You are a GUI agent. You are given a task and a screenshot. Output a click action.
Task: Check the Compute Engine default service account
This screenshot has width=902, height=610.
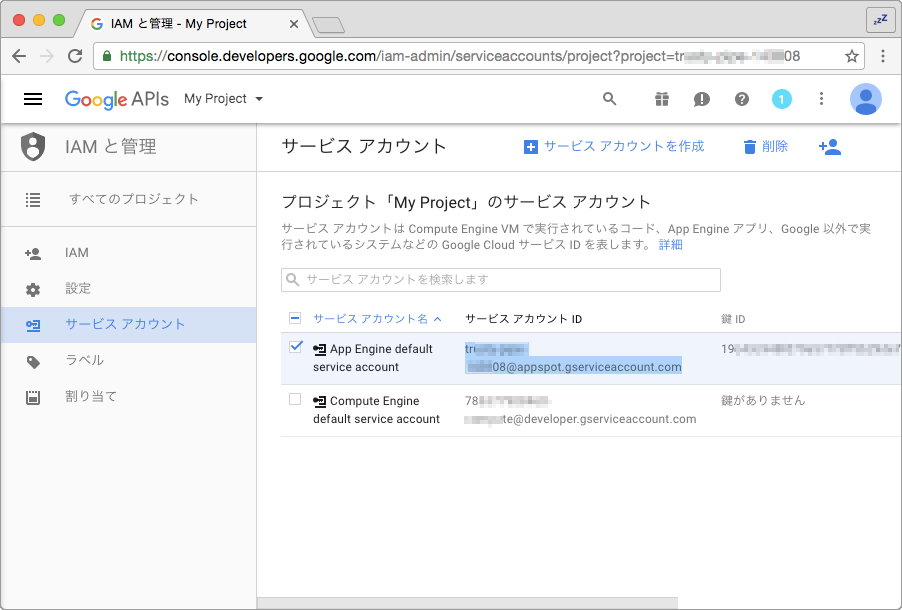point(295,399)
